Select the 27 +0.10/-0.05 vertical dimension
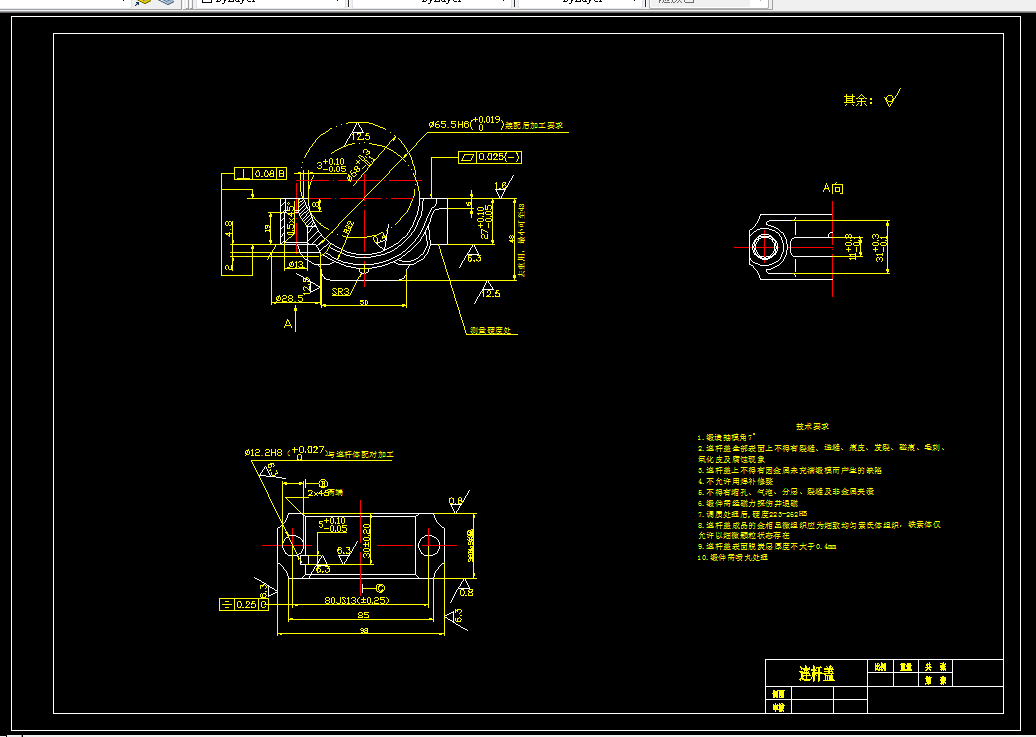Viewport: 1036px width, 737px height. 486,223
